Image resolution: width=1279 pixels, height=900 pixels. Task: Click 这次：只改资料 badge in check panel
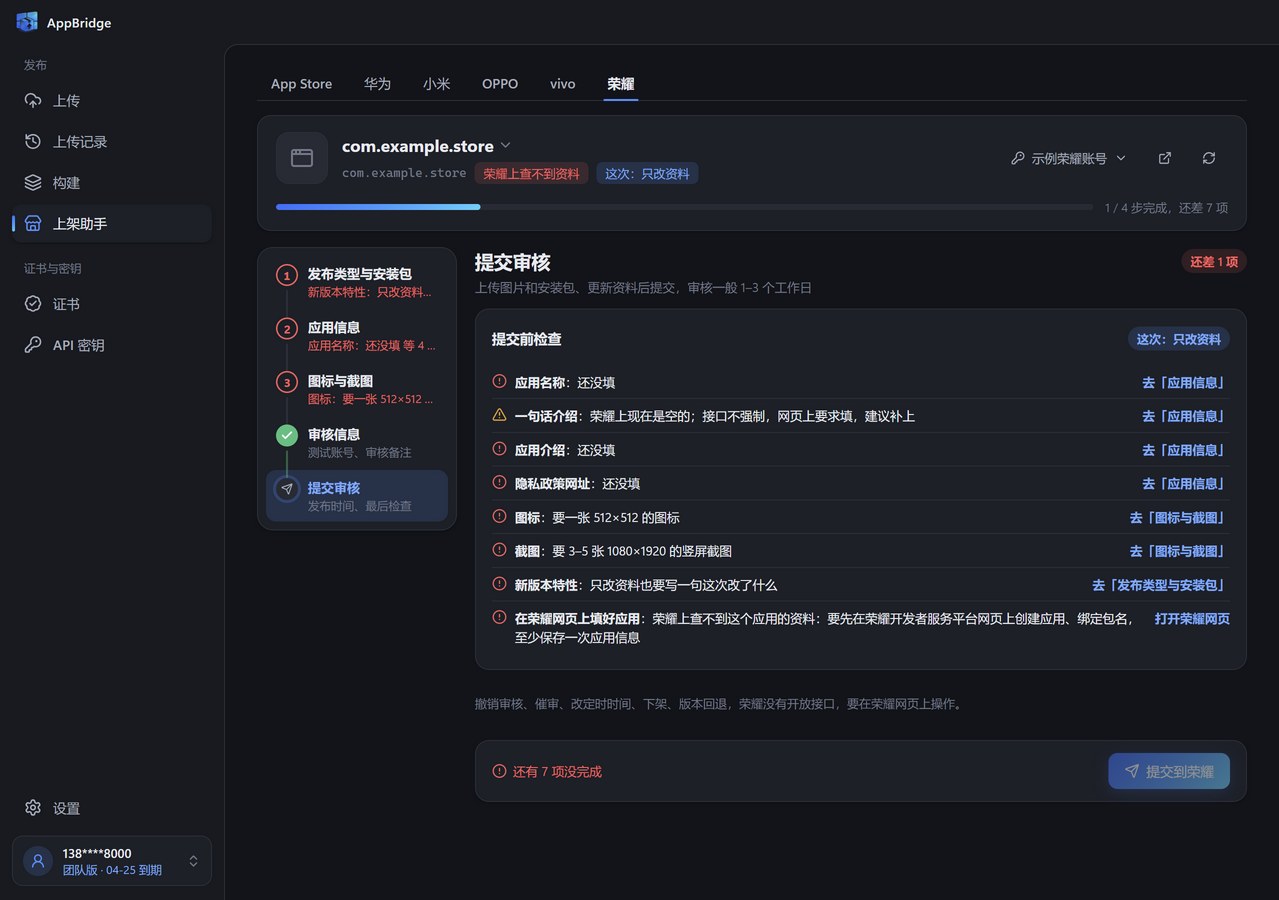(x=1178, y=339)
